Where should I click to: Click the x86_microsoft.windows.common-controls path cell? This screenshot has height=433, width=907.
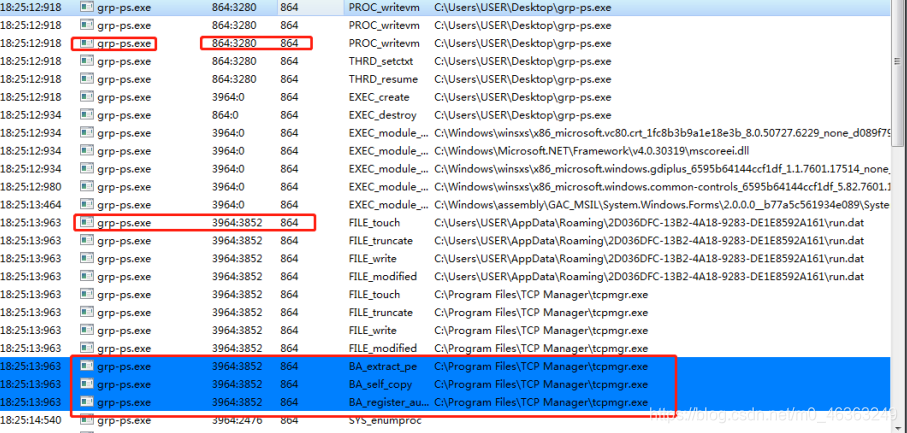coord(662,187)
